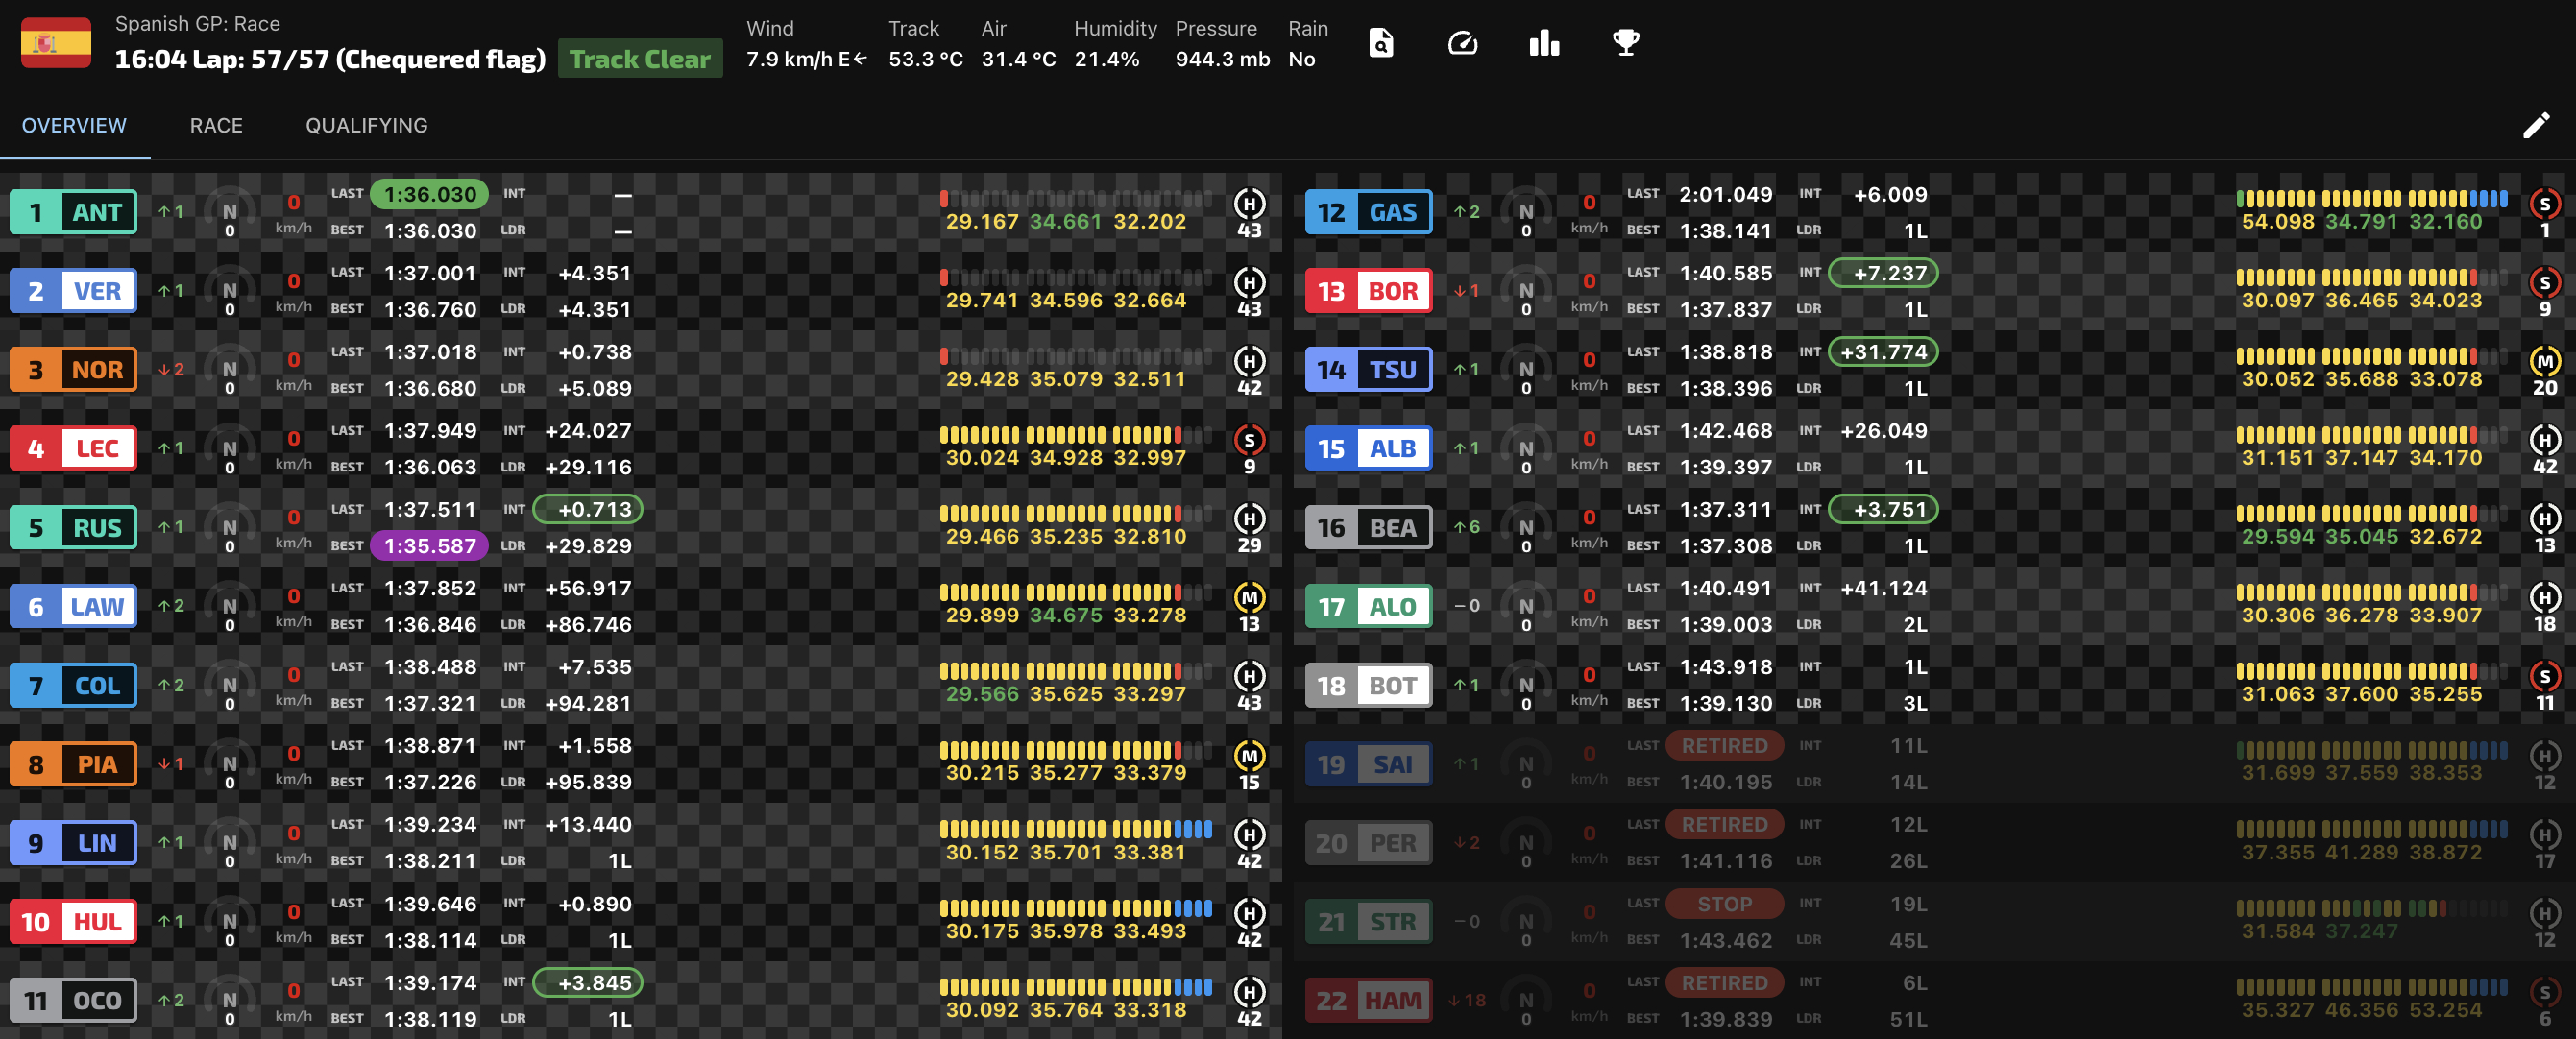Viewport: 2576px width, 1039px height.
Task: Click the humidity value 21.4%
Action: pos(1107,59)
